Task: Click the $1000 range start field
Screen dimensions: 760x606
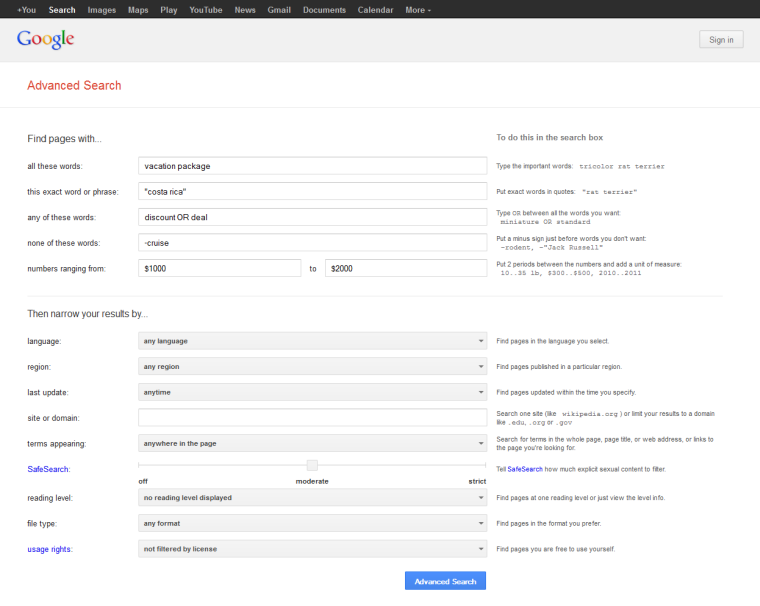Action: (220, 269)
